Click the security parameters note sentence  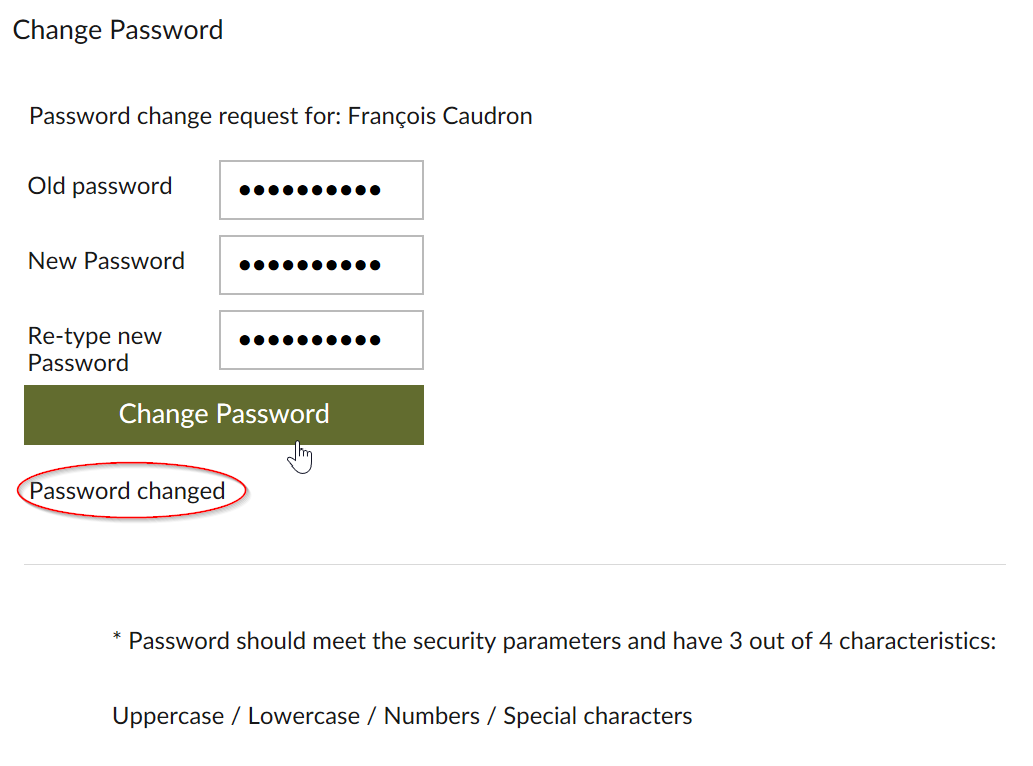pos(555,641)
